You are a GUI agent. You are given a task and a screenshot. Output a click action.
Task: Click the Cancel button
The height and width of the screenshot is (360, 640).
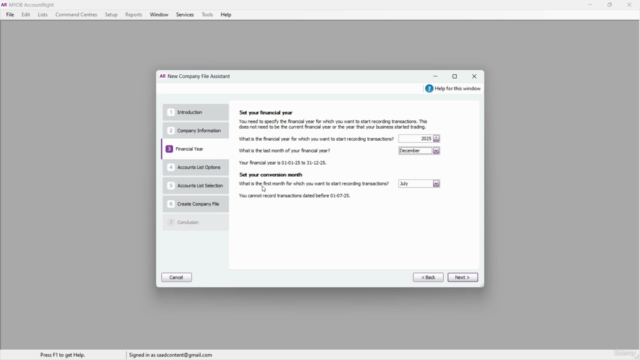[x=176, y=278]
